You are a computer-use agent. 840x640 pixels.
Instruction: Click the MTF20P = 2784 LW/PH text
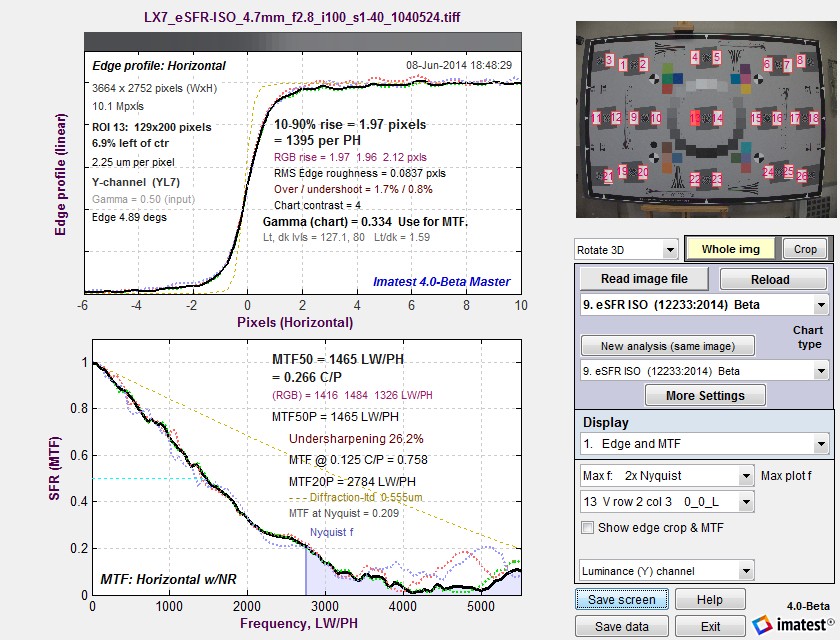[352, 481]
